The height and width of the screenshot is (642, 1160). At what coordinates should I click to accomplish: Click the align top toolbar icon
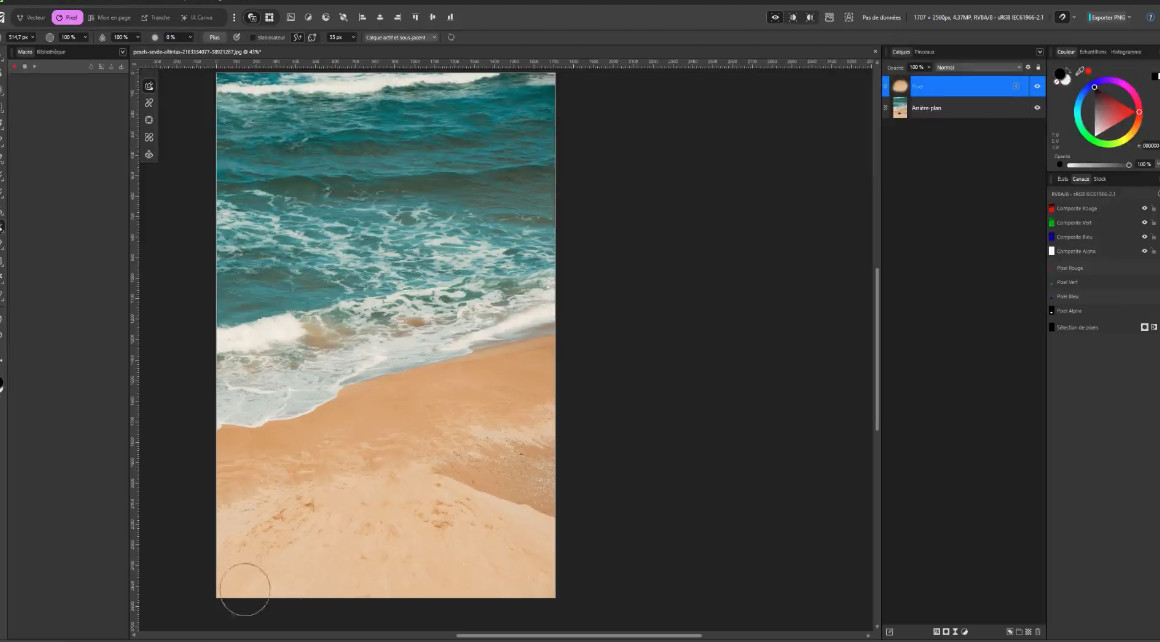click(x=415, y=17)
